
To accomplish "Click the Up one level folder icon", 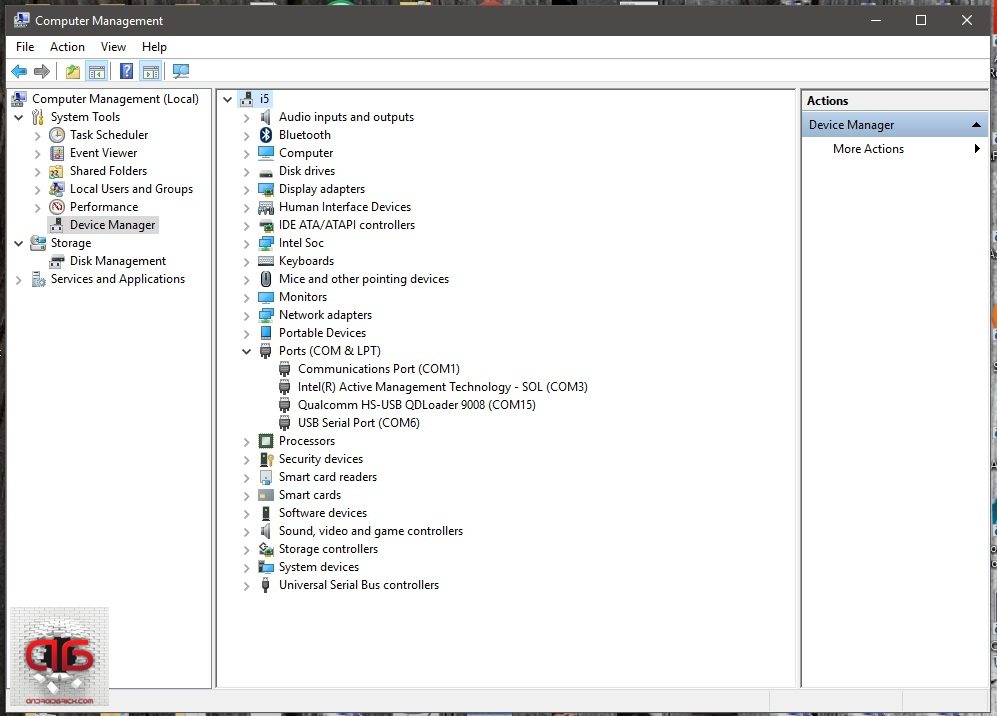I will point(72,71).
